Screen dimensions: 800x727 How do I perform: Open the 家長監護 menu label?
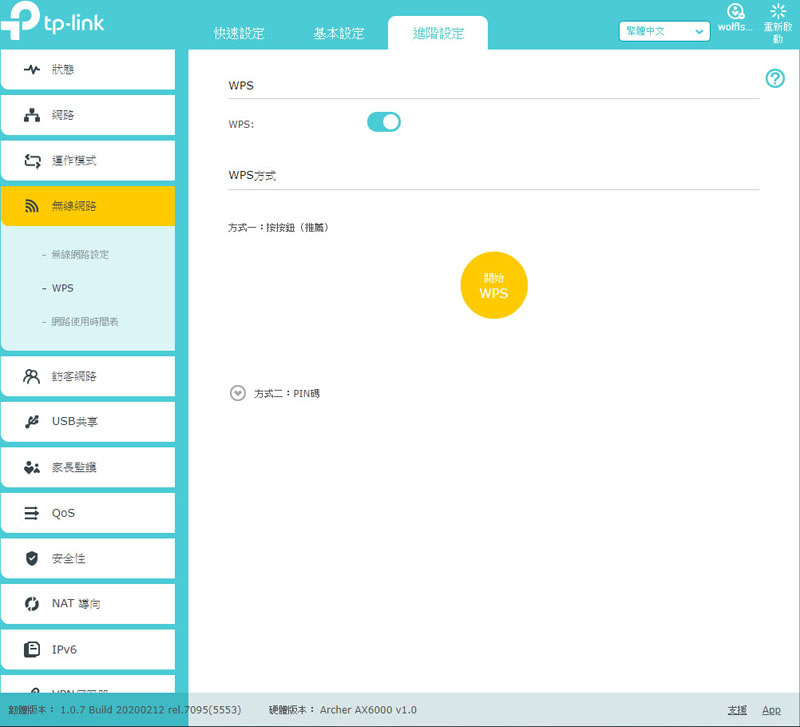(74, 467)
